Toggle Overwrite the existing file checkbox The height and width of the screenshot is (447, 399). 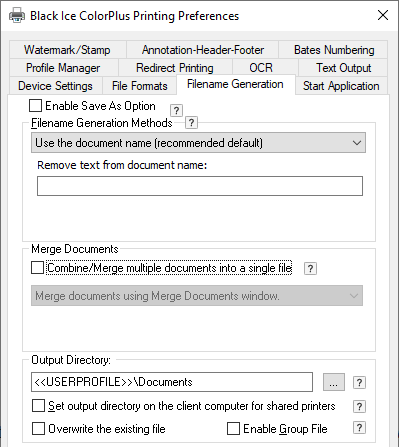pos(38,429)
